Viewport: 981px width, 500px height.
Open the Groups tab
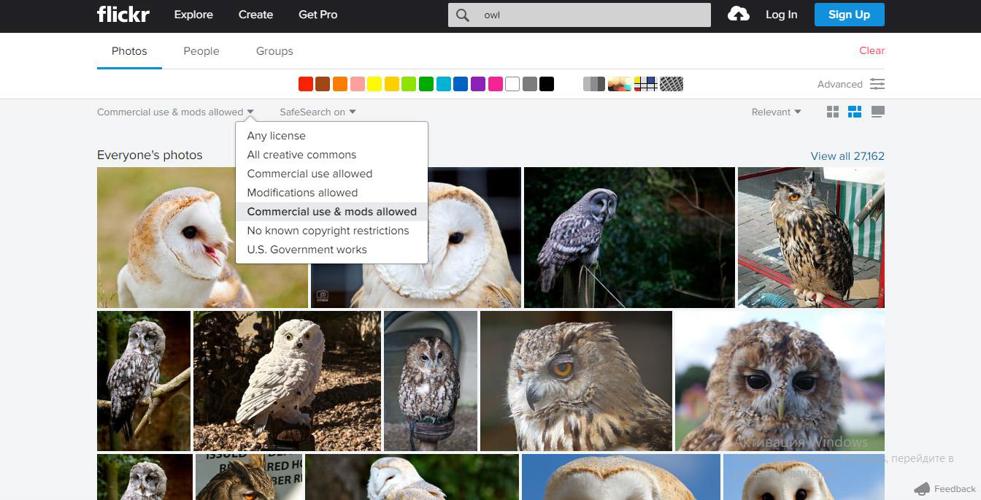(x=274, y=51)
